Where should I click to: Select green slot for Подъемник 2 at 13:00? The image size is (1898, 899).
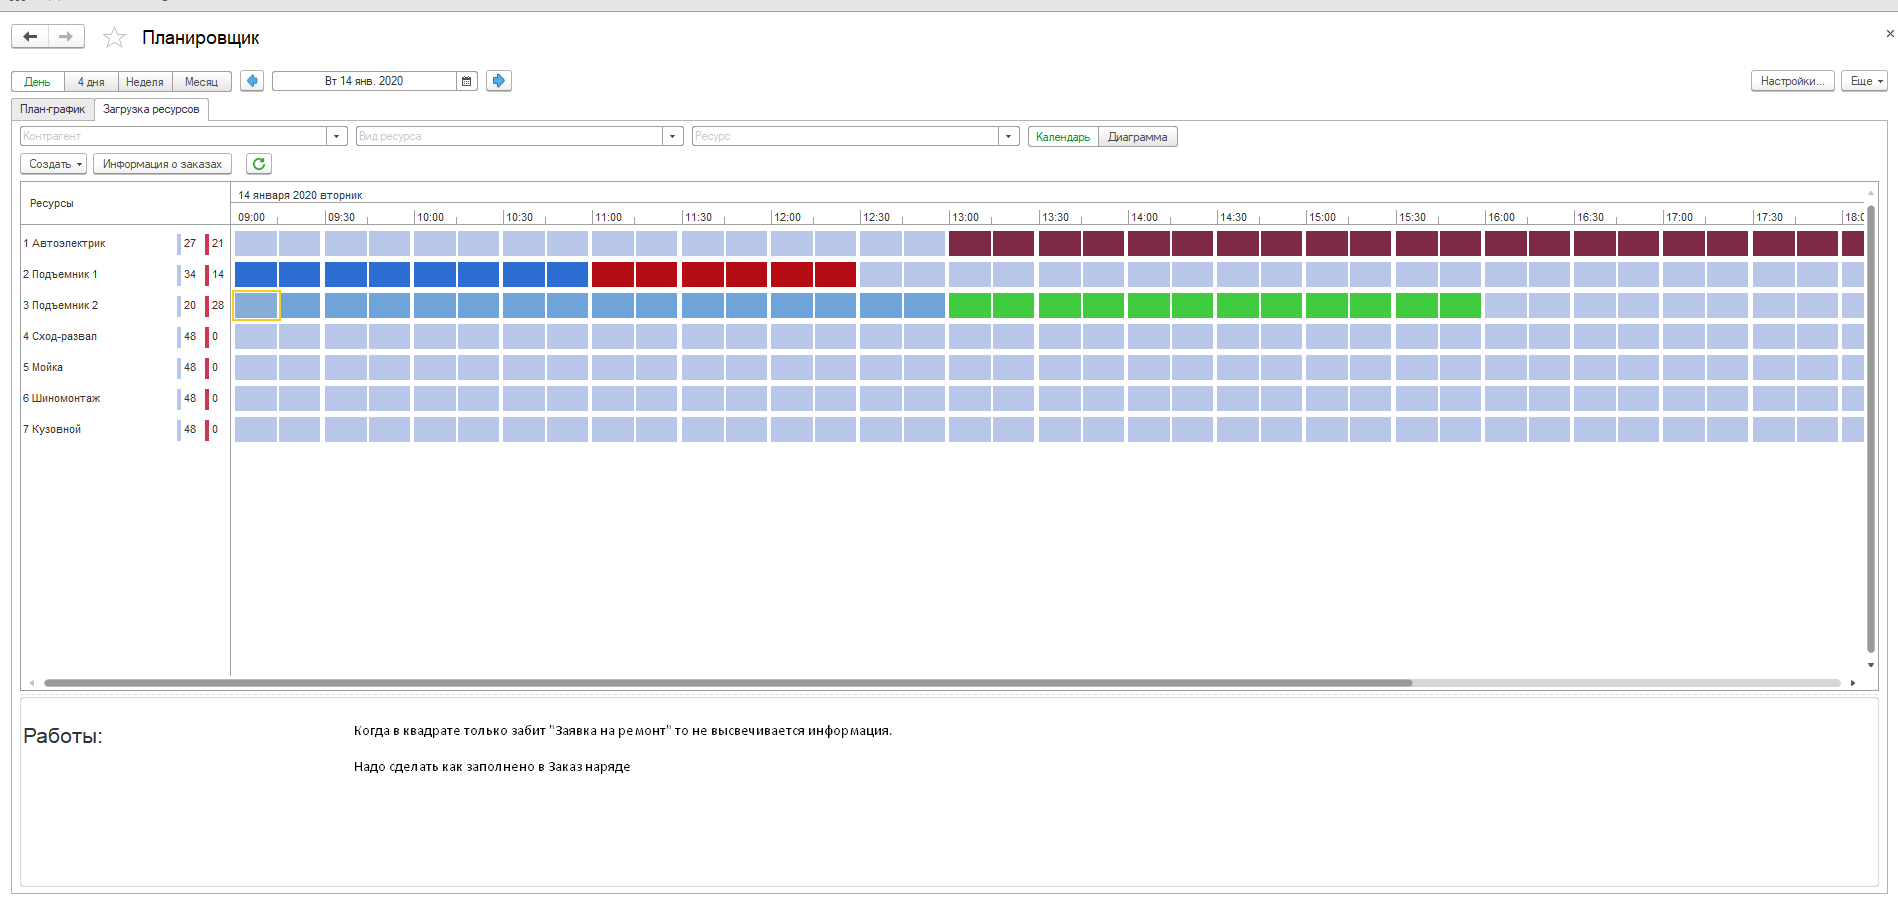[969, 306]
